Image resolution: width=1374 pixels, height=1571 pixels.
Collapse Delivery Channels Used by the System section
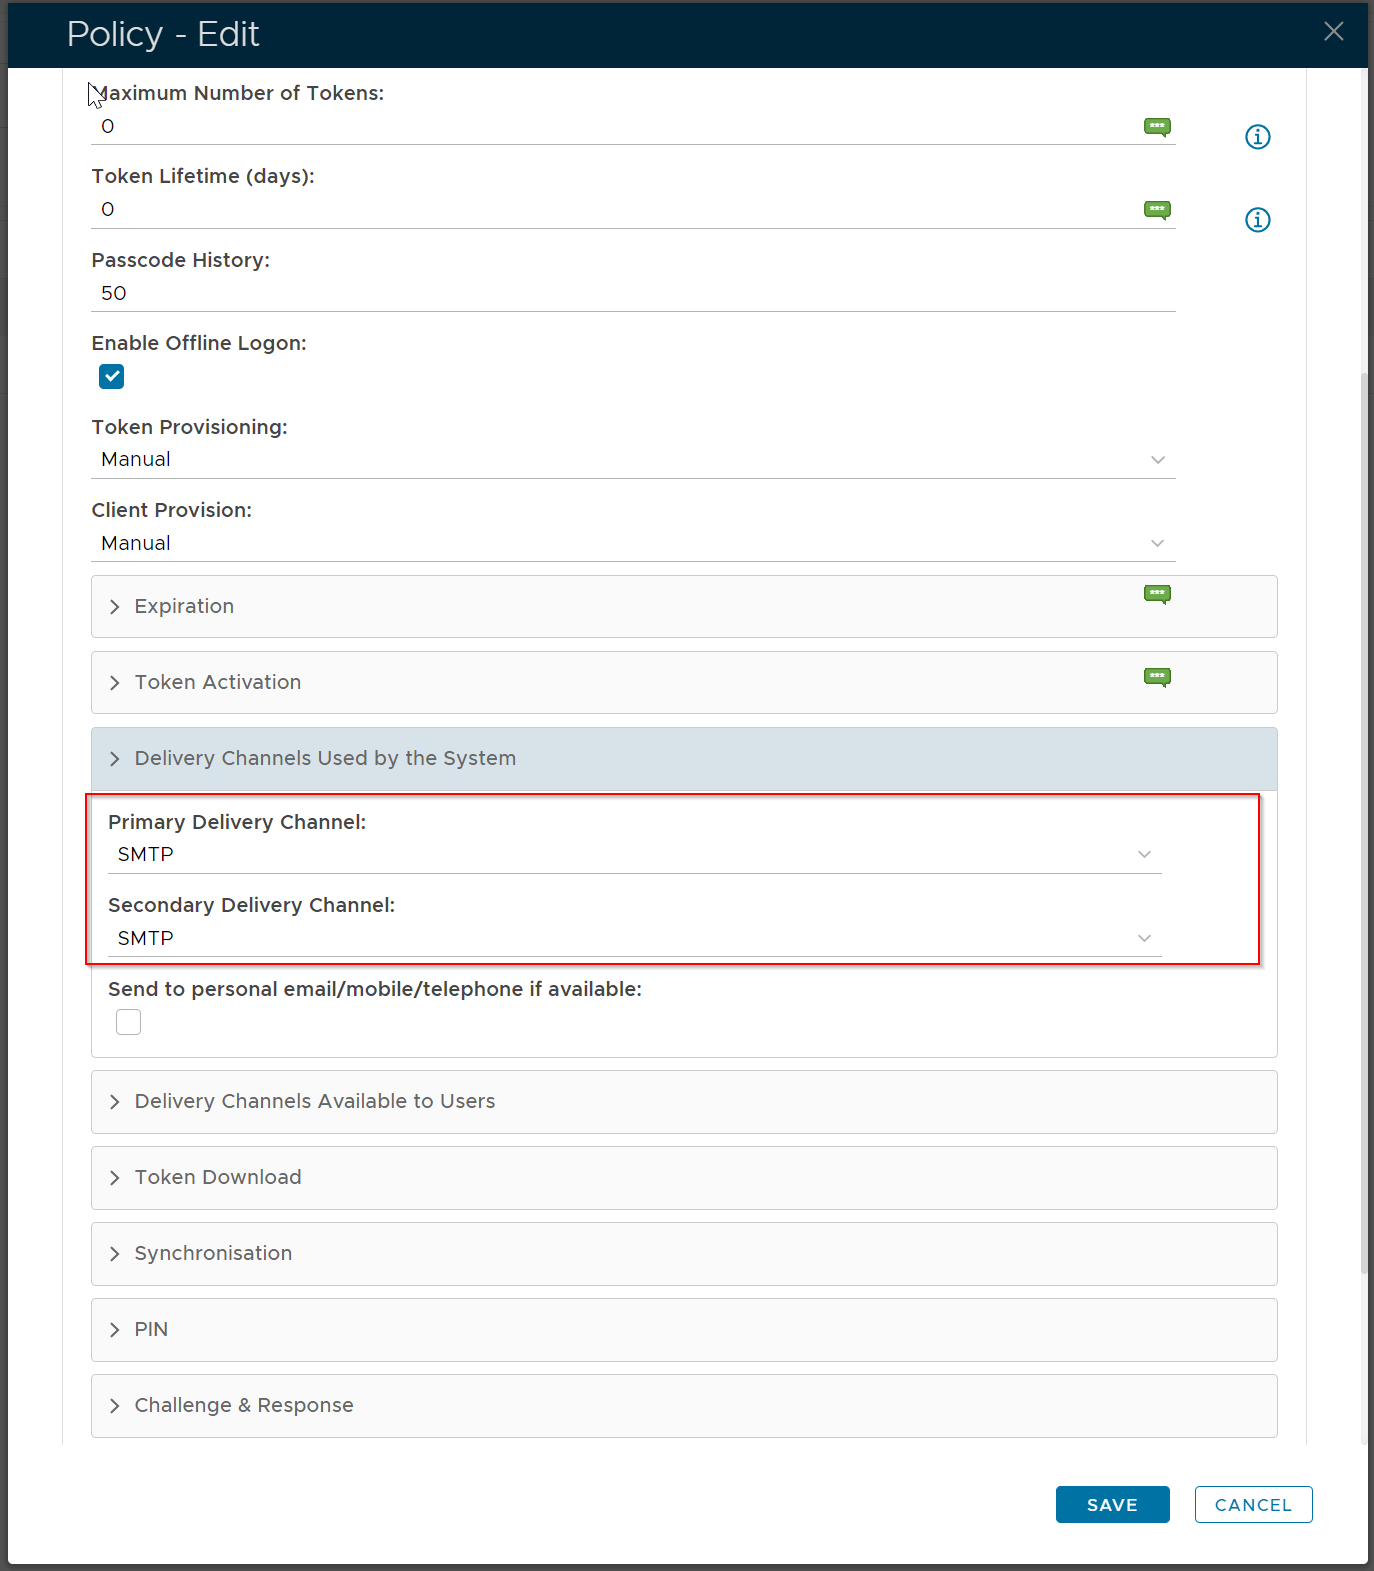pyautogui.click(x=325, y=759)
